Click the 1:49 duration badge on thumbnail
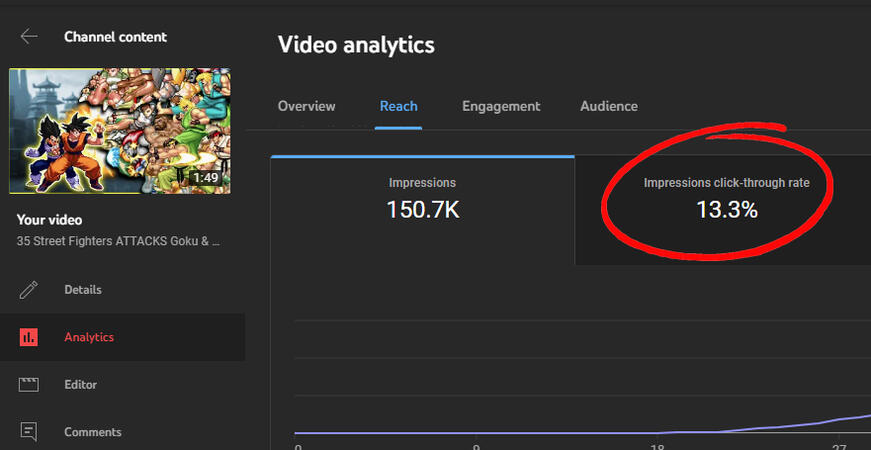This screenshot has height=450, width=871. tap(205, 178)
